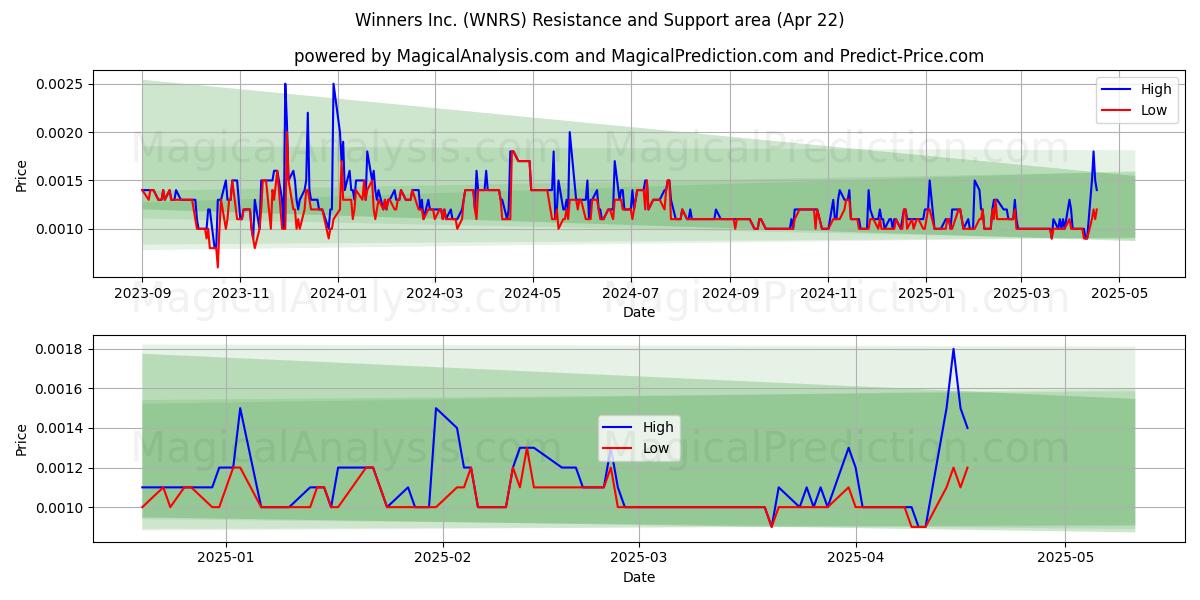The width and height of the screenshot is (1200, 600).
Task: Click the '0.0020' y-axis tick in the top chart
Action: point(60,132)
